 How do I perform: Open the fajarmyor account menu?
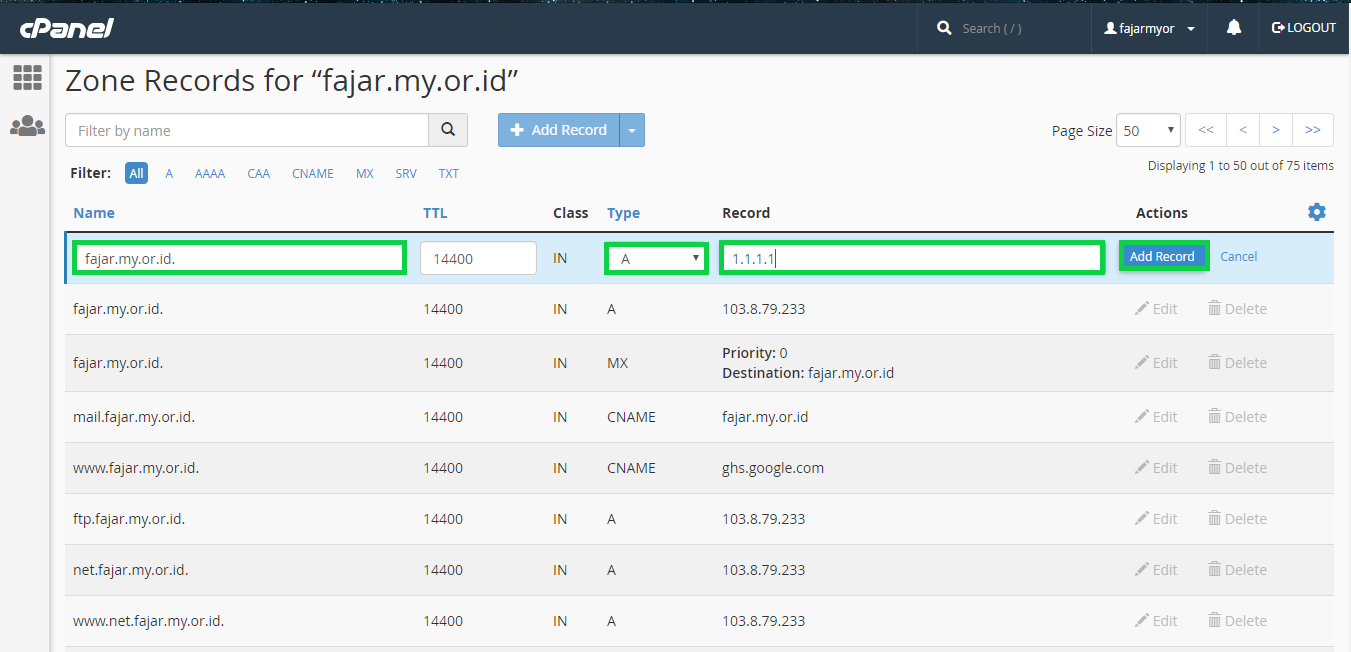tap(1148, 28)
